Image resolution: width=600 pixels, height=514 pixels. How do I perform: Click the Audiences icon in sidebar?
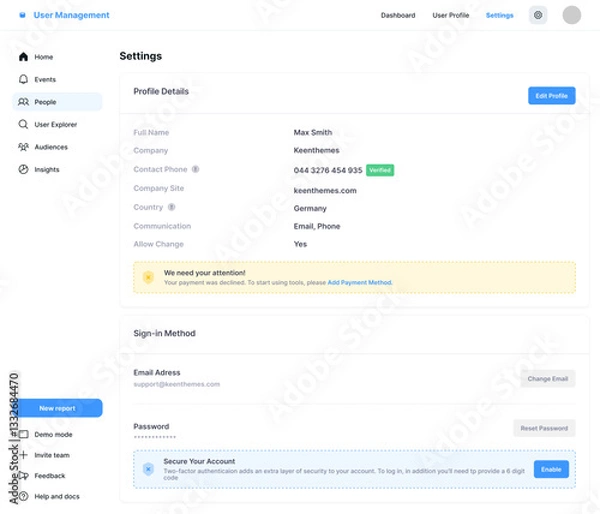(23, 147)
